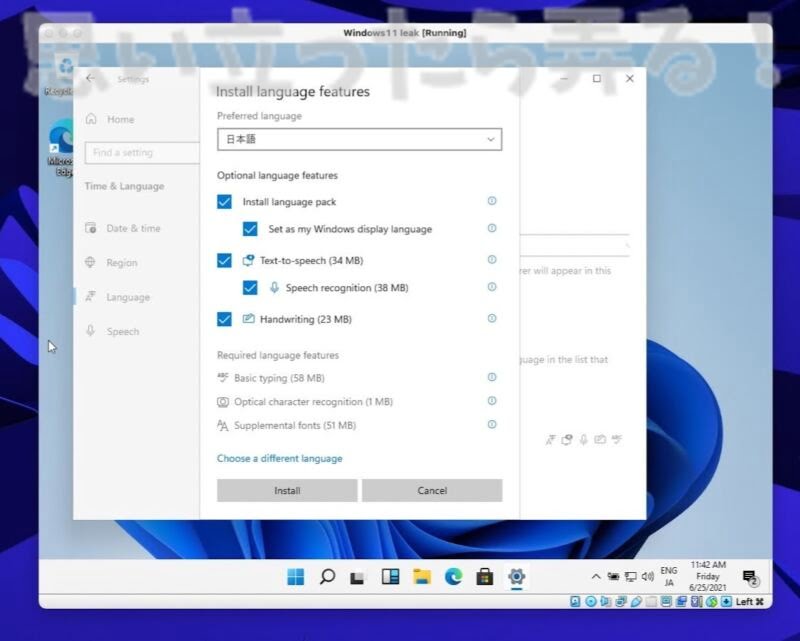800x641 pixels.
Task: Open clock and calendar 11:42 AM
Action: (x=708, y=576)
